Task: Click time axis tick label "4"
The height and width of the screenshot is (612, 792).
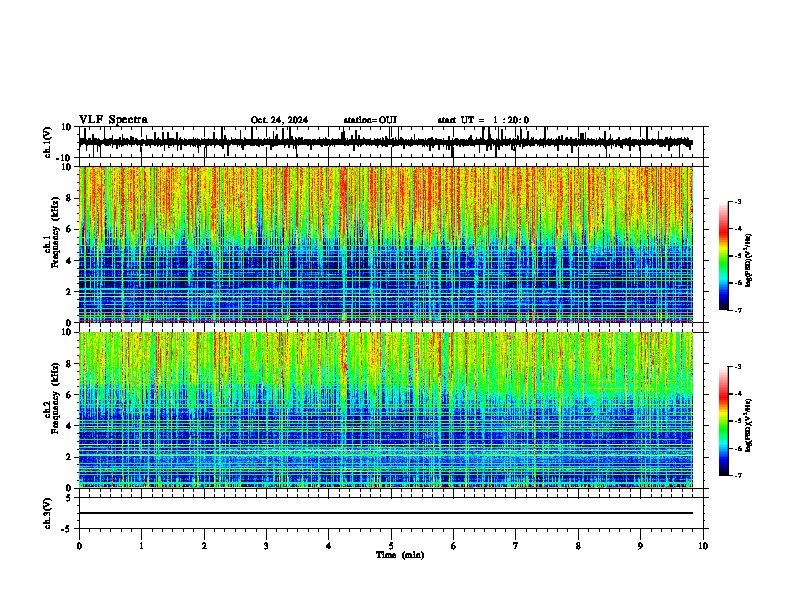Action: pyautogui.click(x=328, y=546)
